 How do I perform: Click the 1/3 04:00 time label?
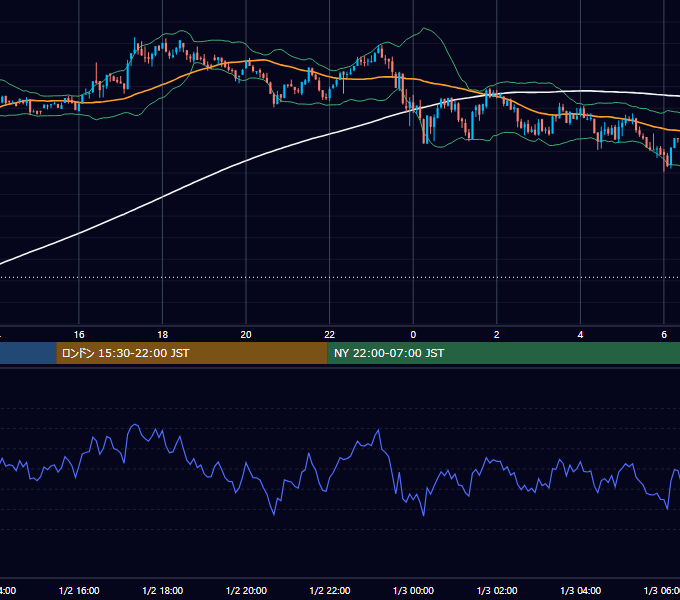pos(581,590)
